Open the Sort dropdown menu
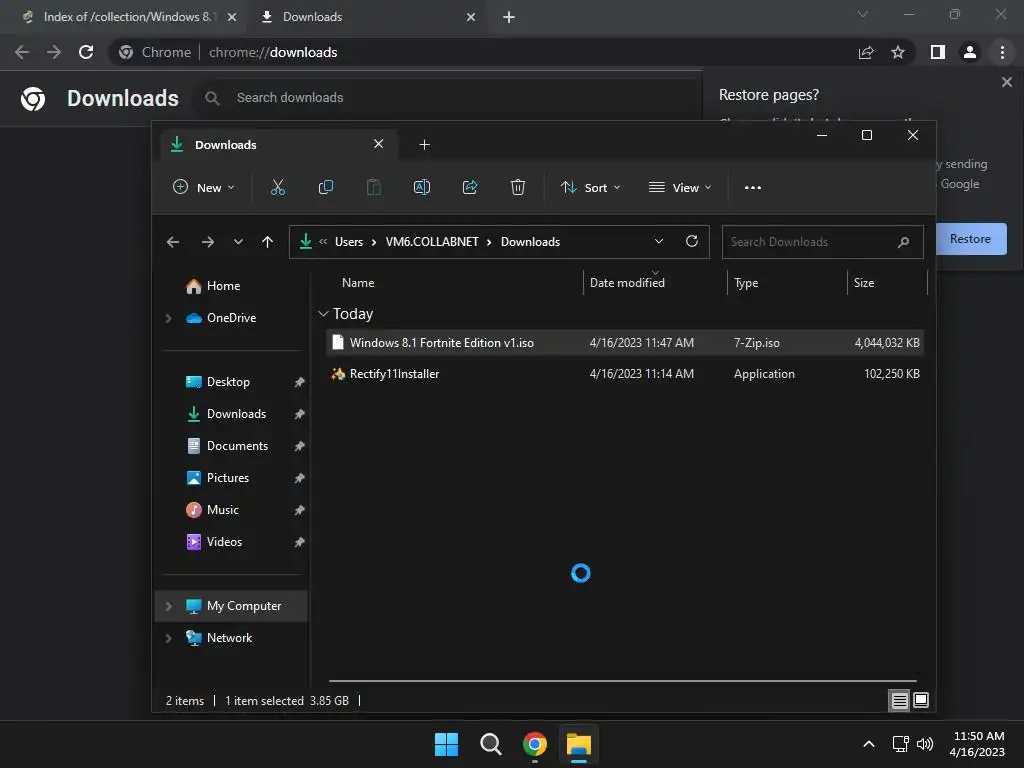The image size is (1024, 768). tap(591, 187)
